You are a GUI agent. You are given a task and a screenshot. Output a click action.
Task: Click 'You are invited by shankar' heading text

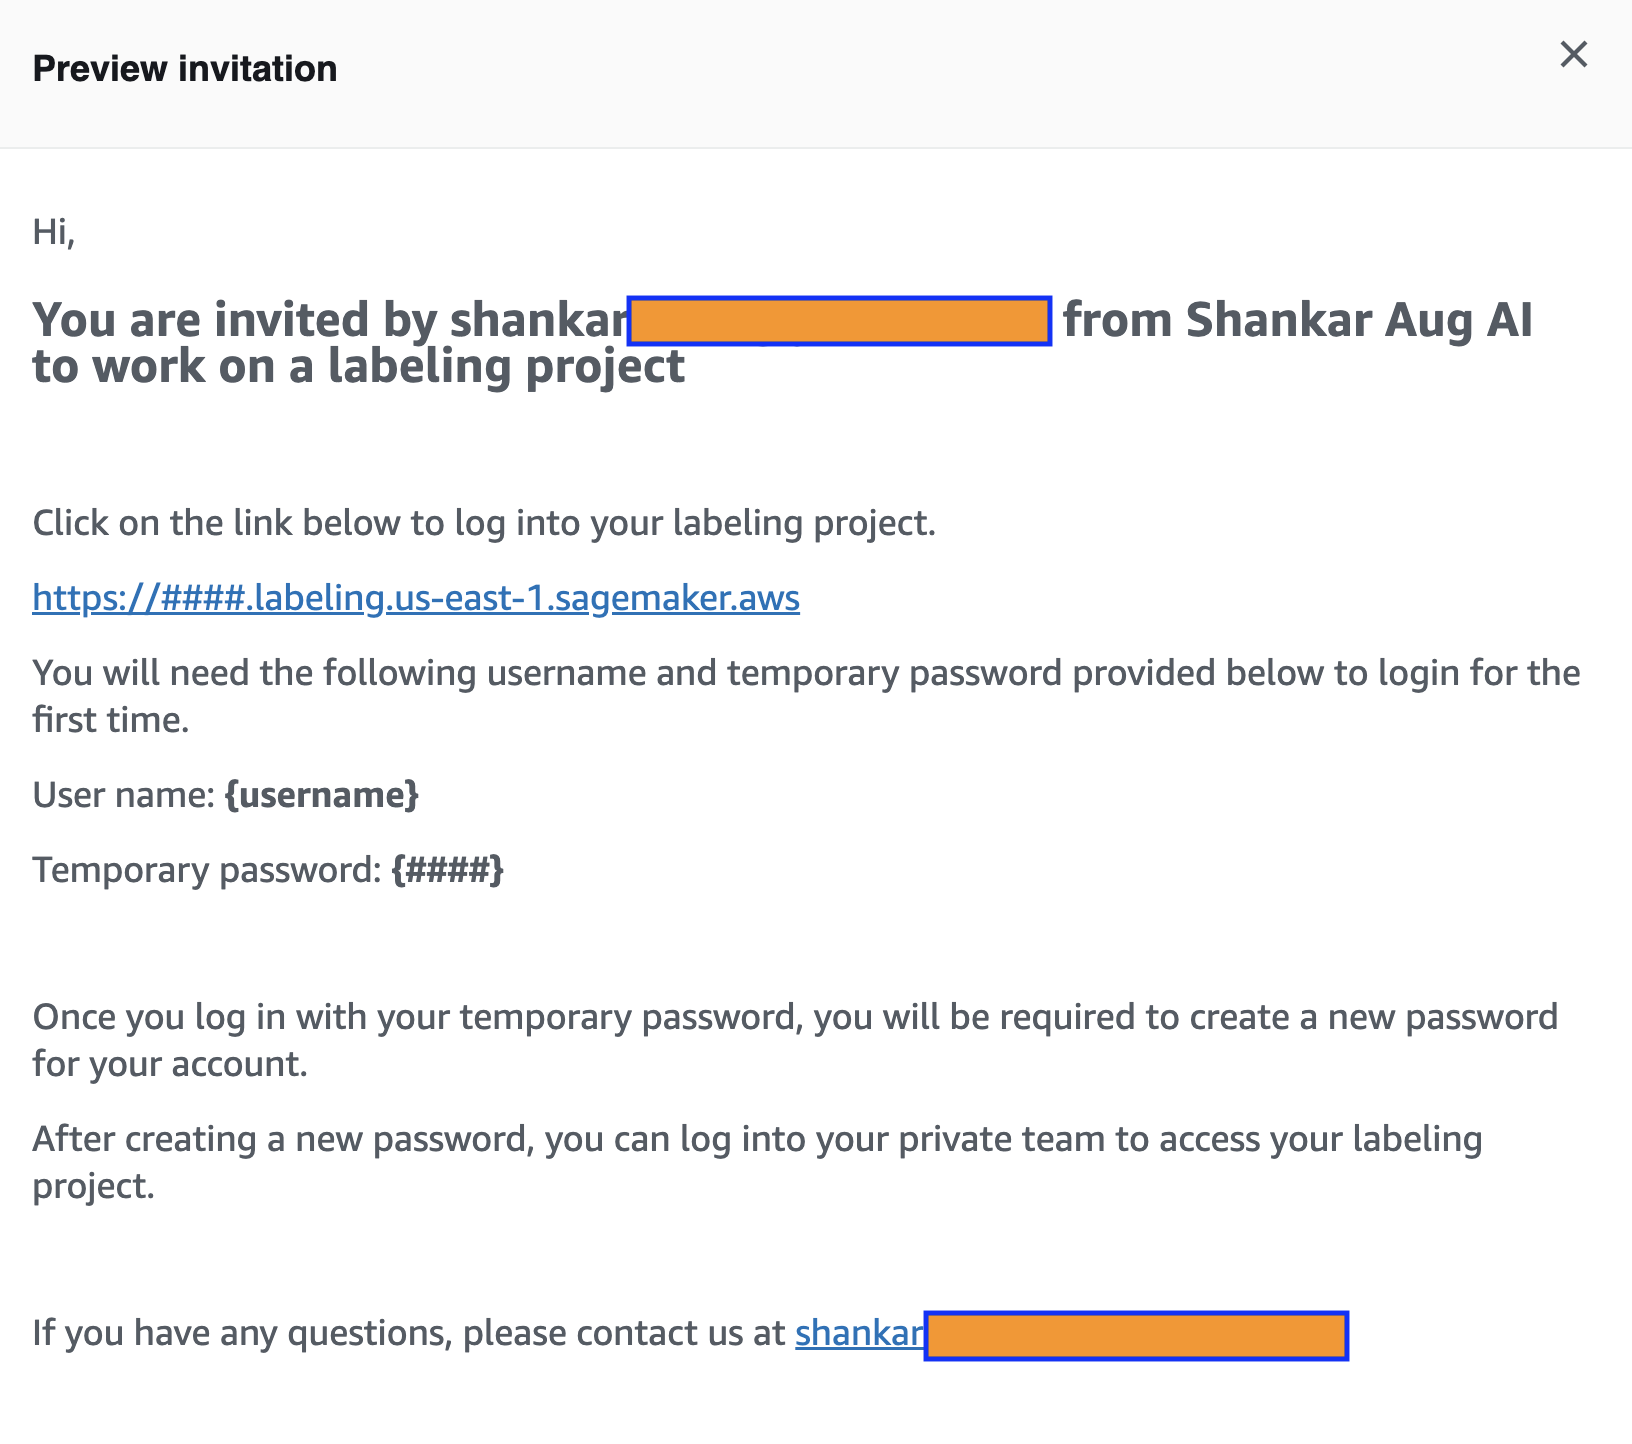pyautogui.click(x=330, y=321)
